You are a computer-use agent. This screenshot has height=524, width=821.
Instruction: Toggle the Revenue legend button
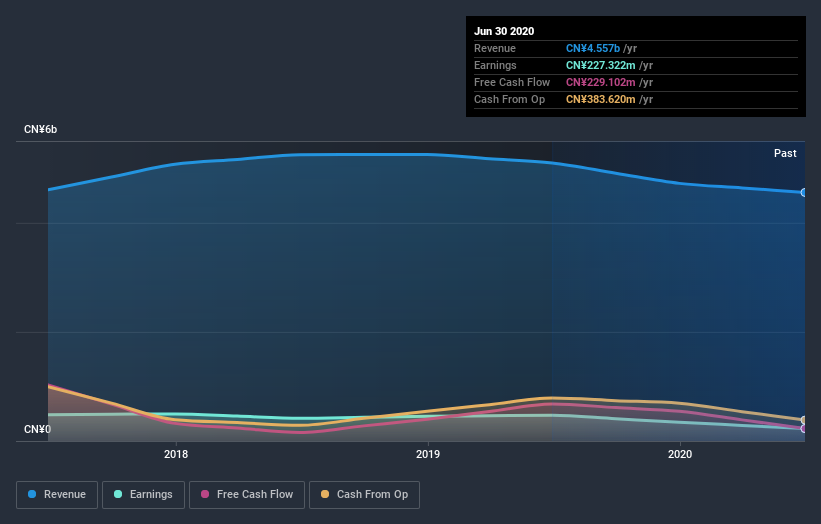tap(57, 495)
